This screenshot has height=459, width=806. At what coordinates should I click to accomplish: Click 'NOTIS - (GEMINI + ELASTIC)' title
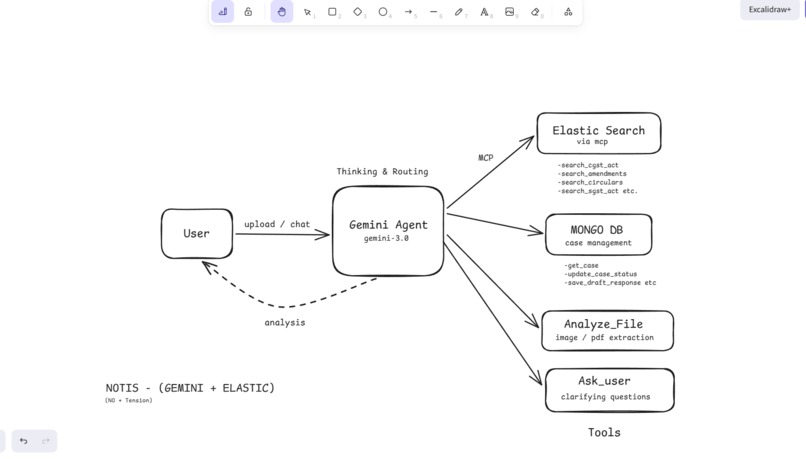[190, 388]
